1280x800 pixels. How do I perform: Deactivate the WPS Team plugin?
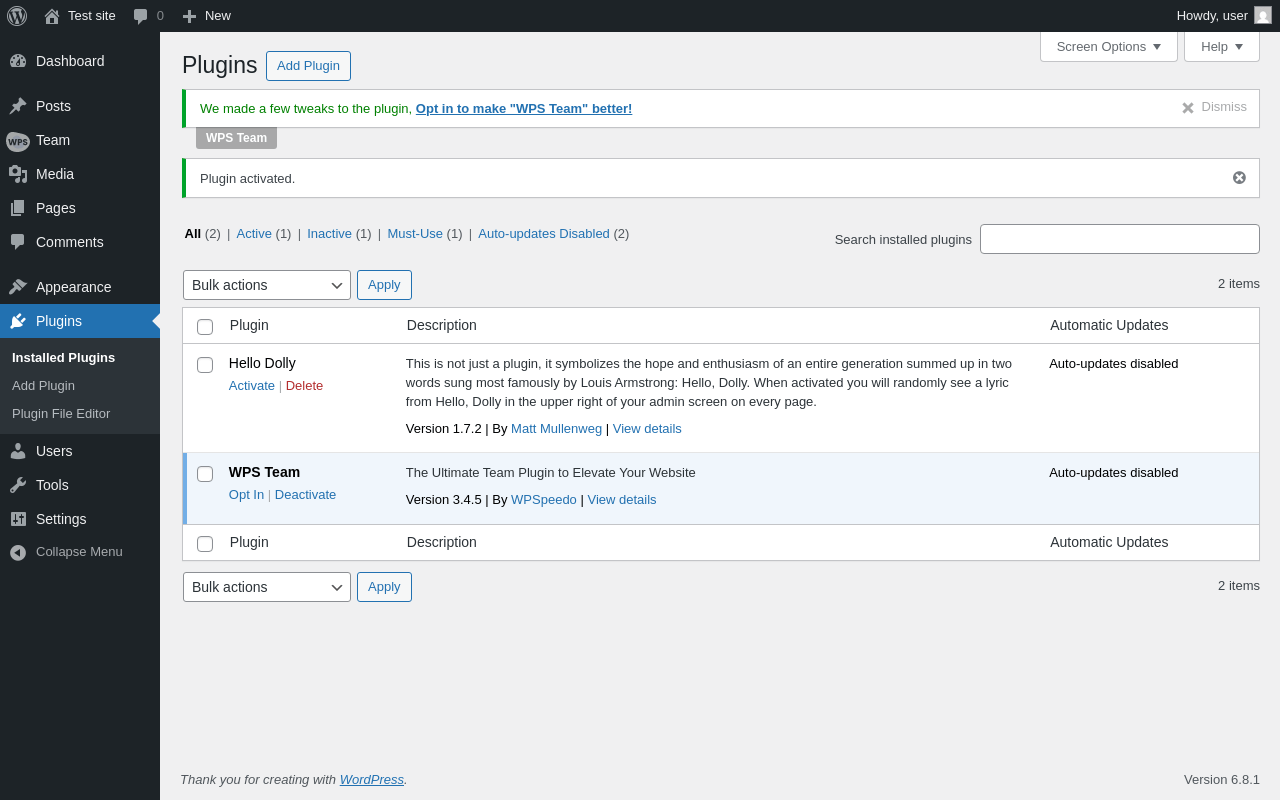click(305, 494)
